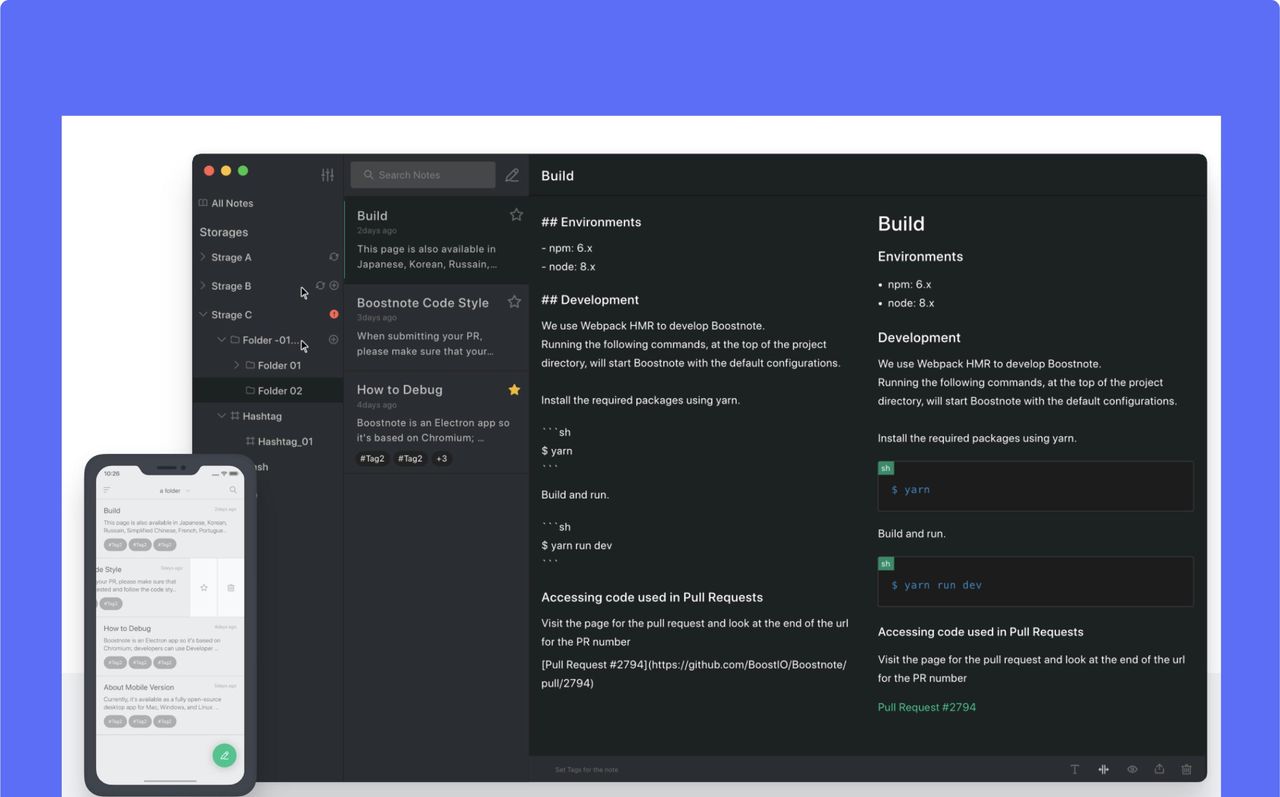Open the Pull Request #2794 link
Image resolution: width=1280 pixels, height=797 pixels.
click(926, 707)
